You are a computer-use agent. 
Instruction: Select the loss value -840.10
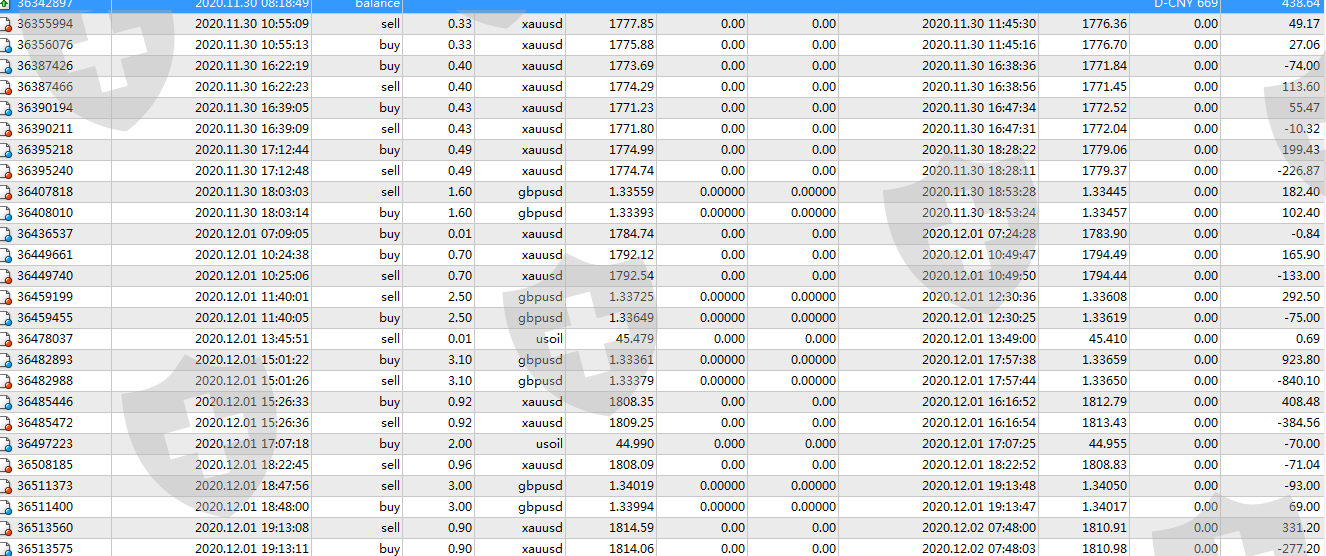click(1296, 381)
